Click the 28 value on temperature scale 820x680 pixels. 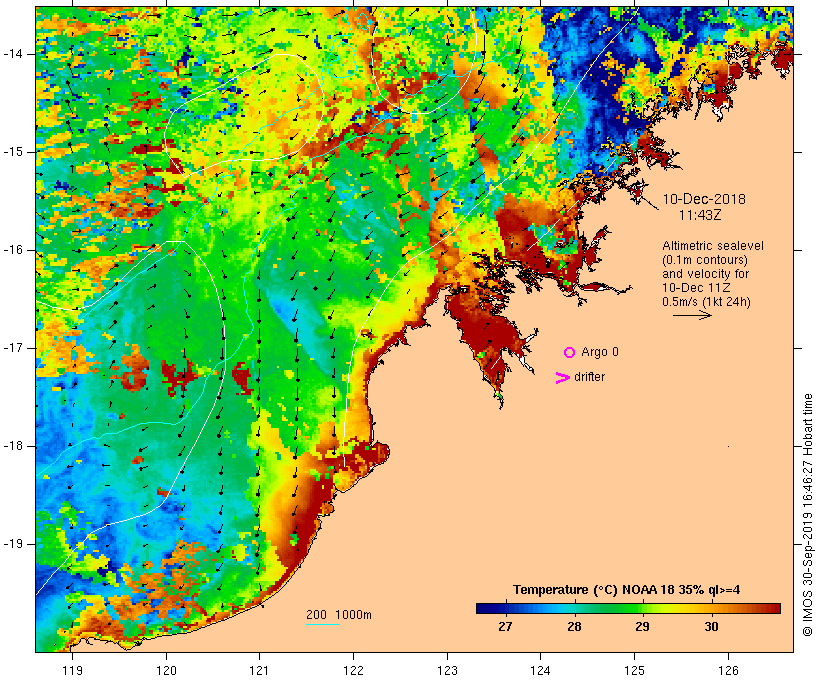574,627
